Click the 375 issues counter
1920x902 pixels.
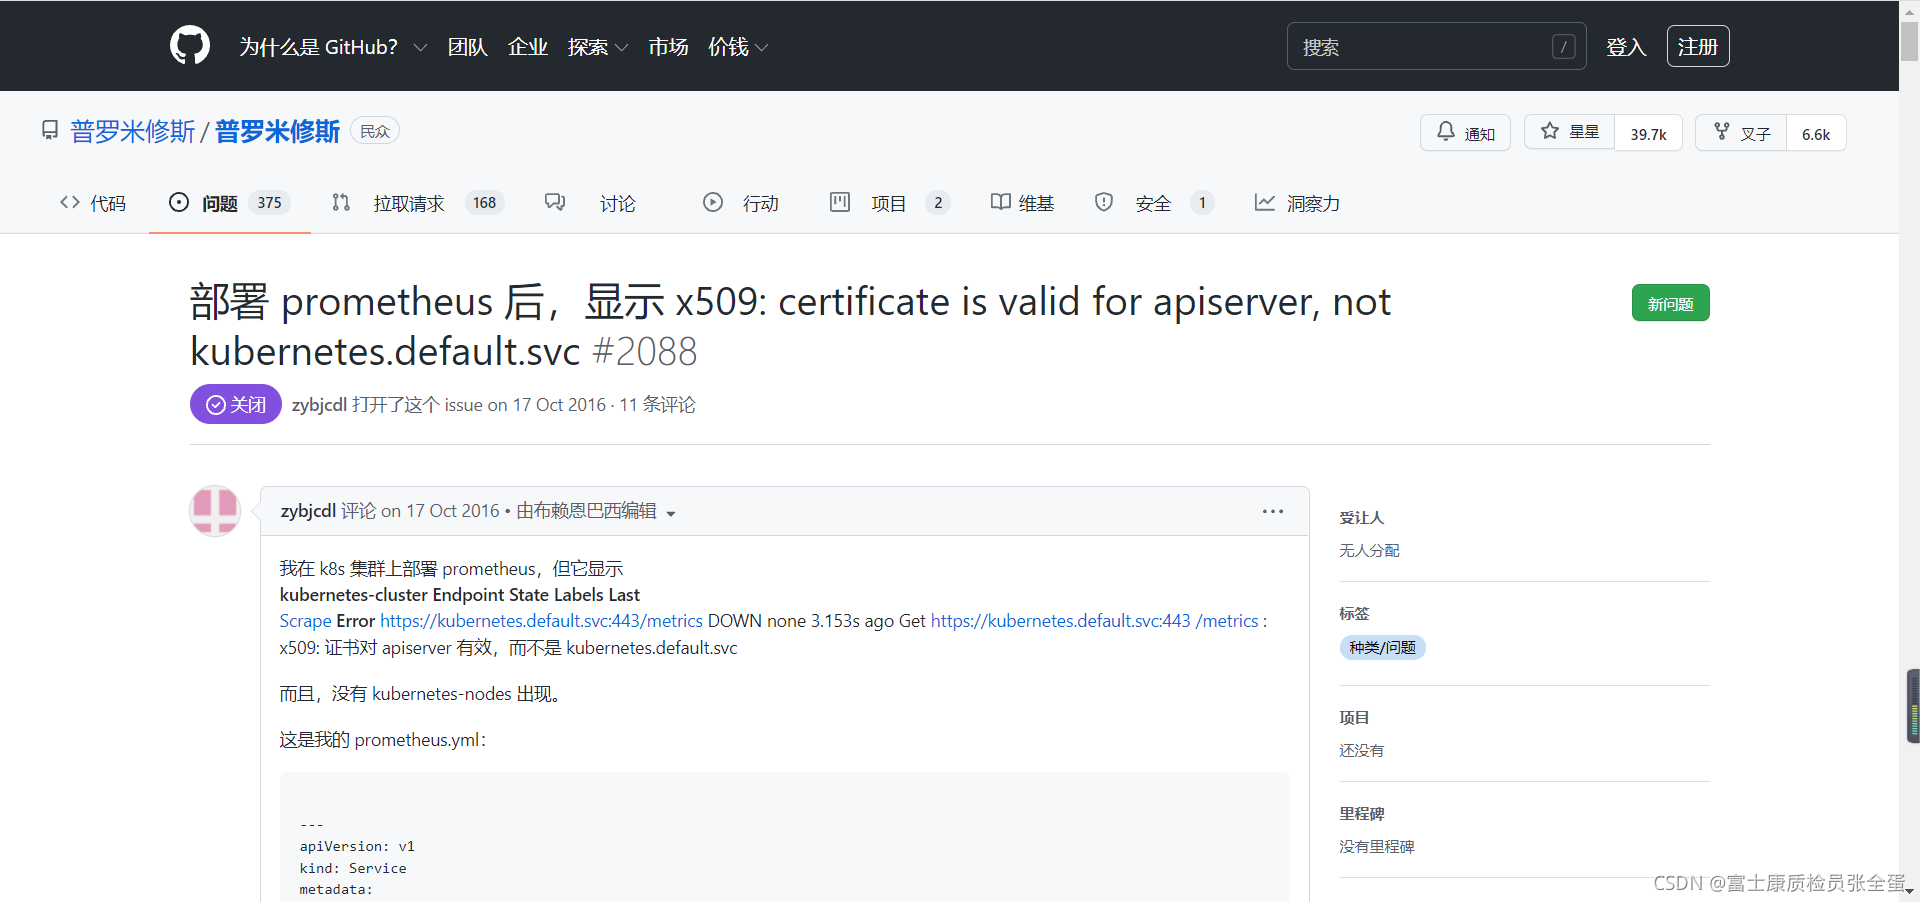[x=269, y=203]
